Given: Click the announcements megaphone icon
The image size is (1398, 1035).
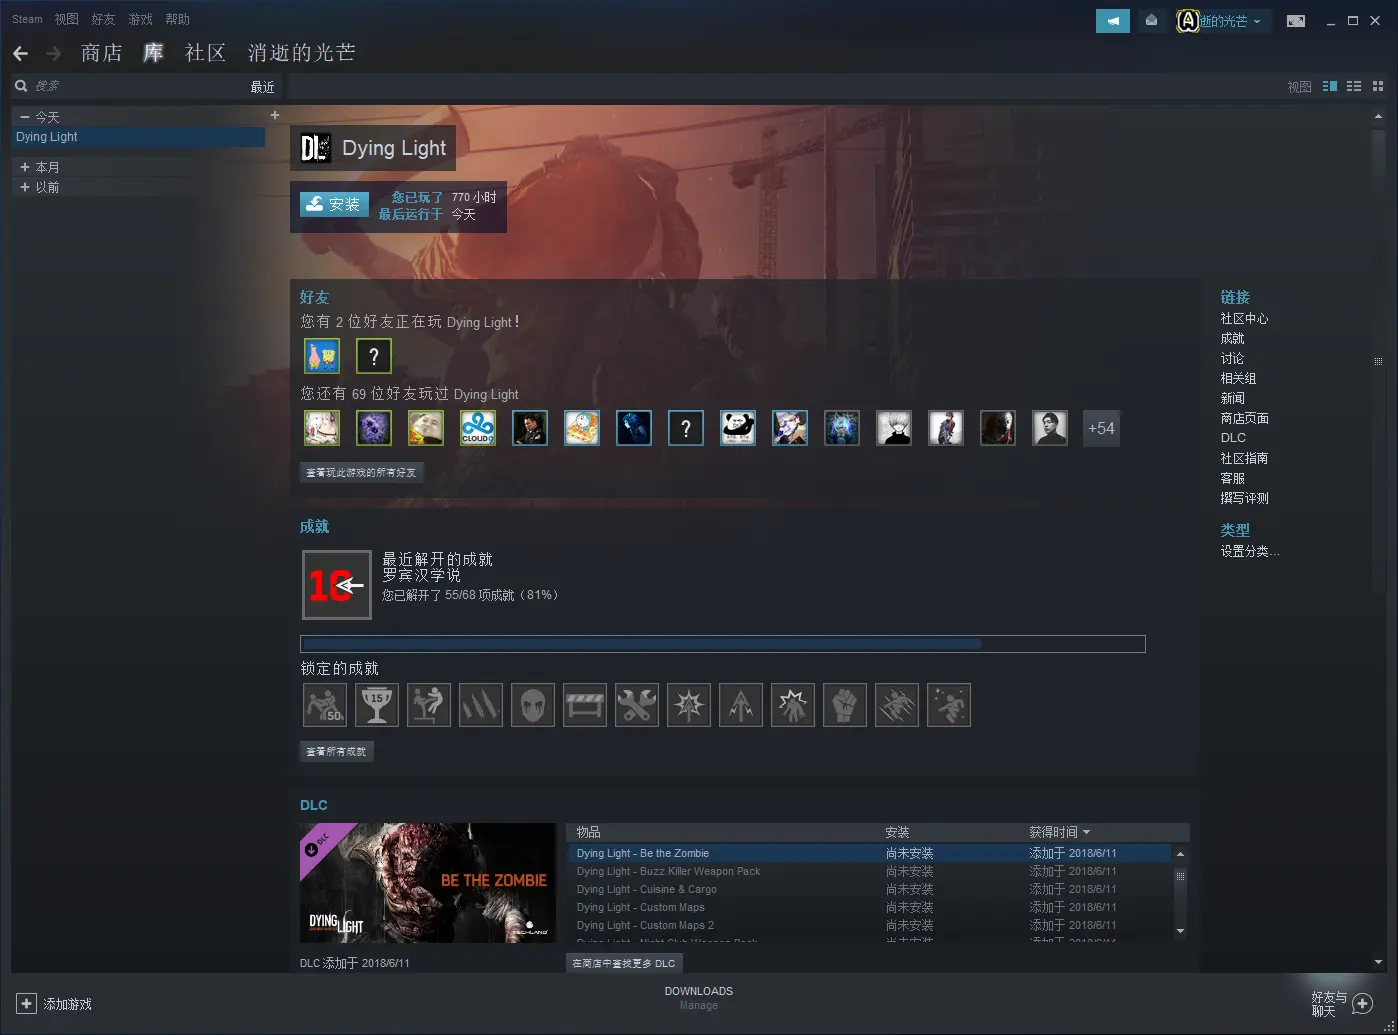Looking at the screenshot, I should tap(1112, 21).
